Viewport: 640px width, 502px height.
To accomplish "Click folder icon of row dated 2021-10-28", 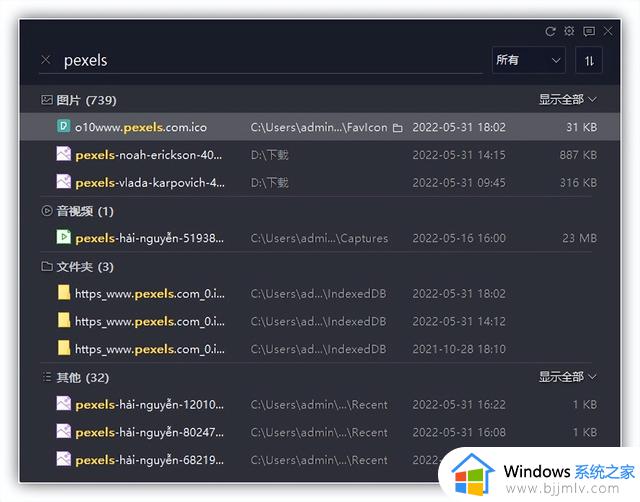I will 64,348.
